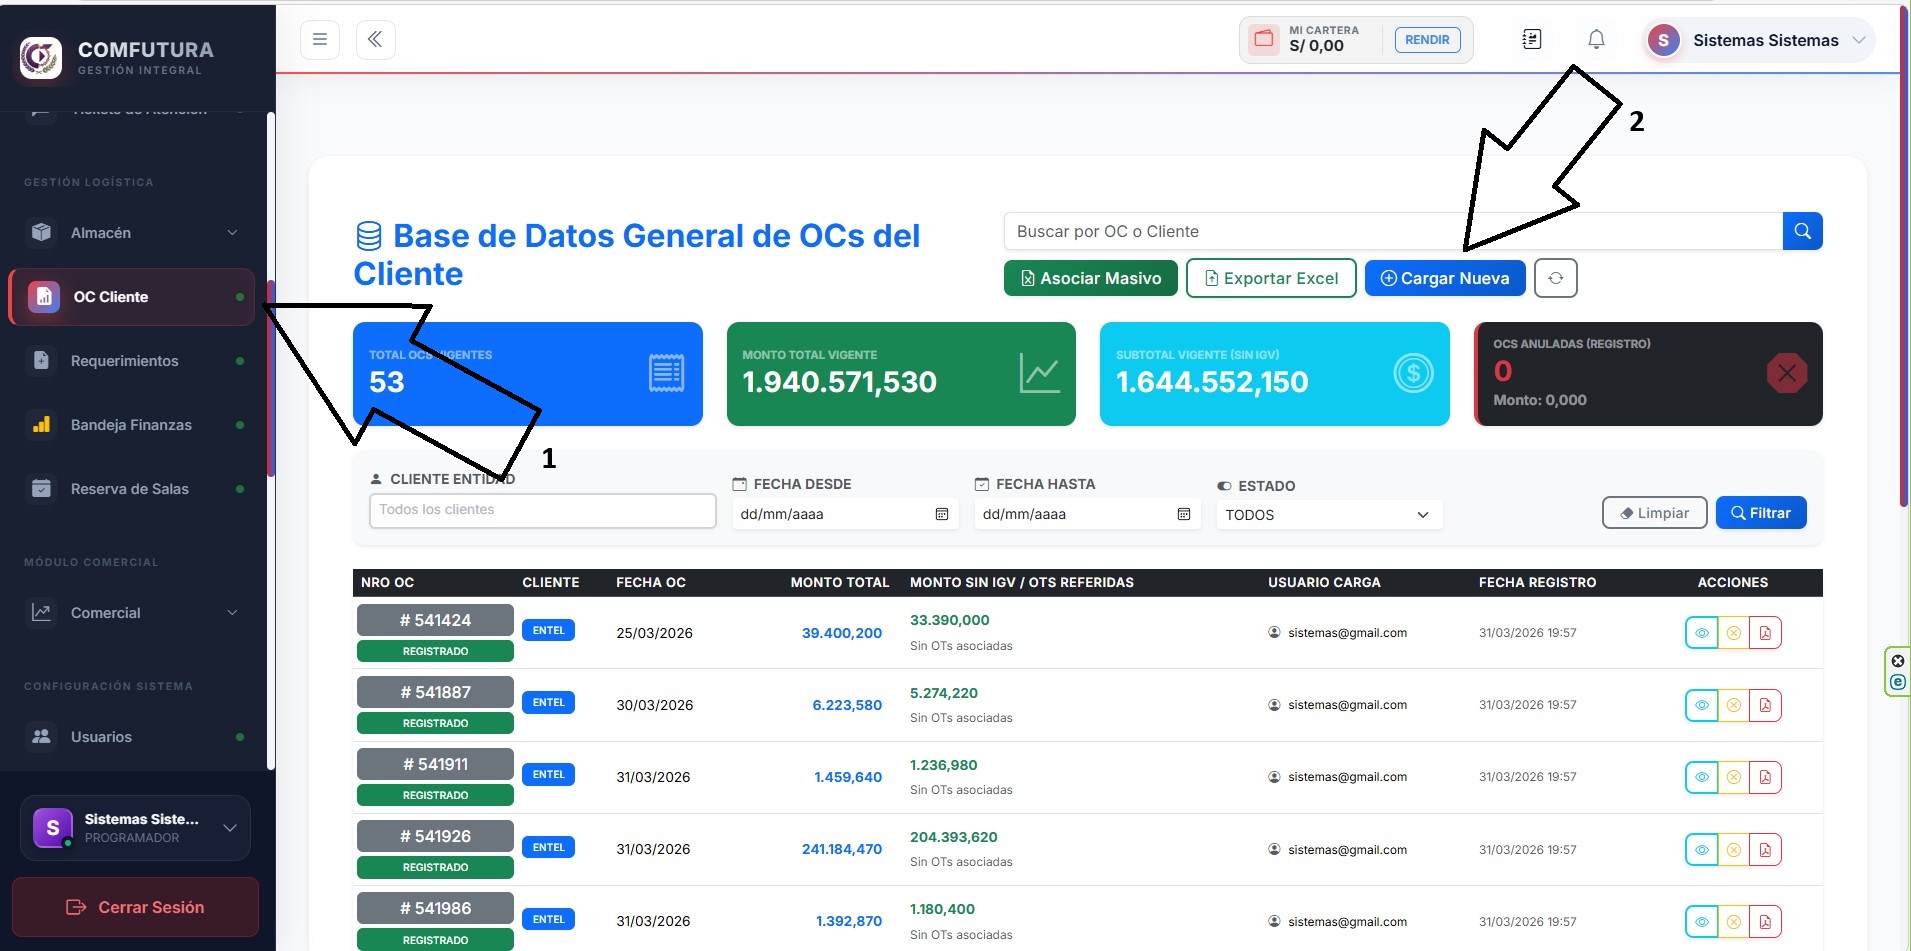
Task: Click the cancel icon for OC 541887
Action: tap(1734, 705)
